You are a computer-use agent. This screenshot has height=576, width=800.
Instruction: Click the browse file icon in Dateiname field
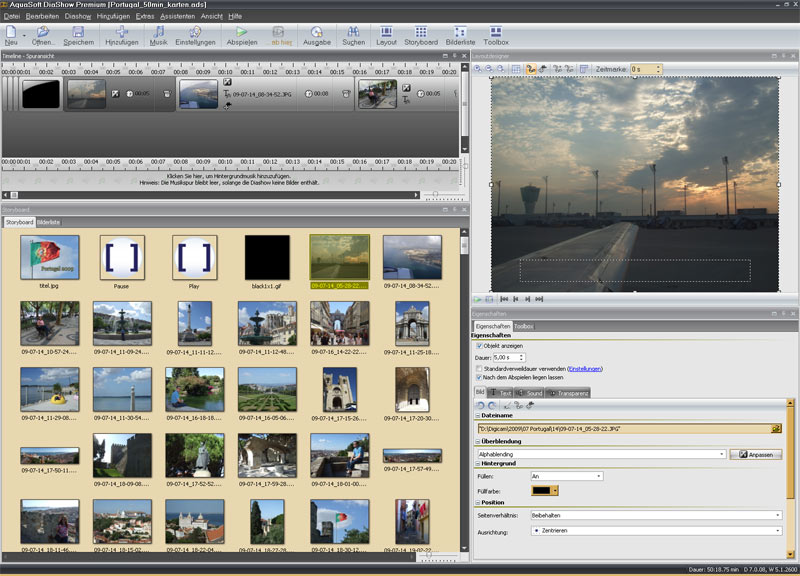click(x=776, y=428)
